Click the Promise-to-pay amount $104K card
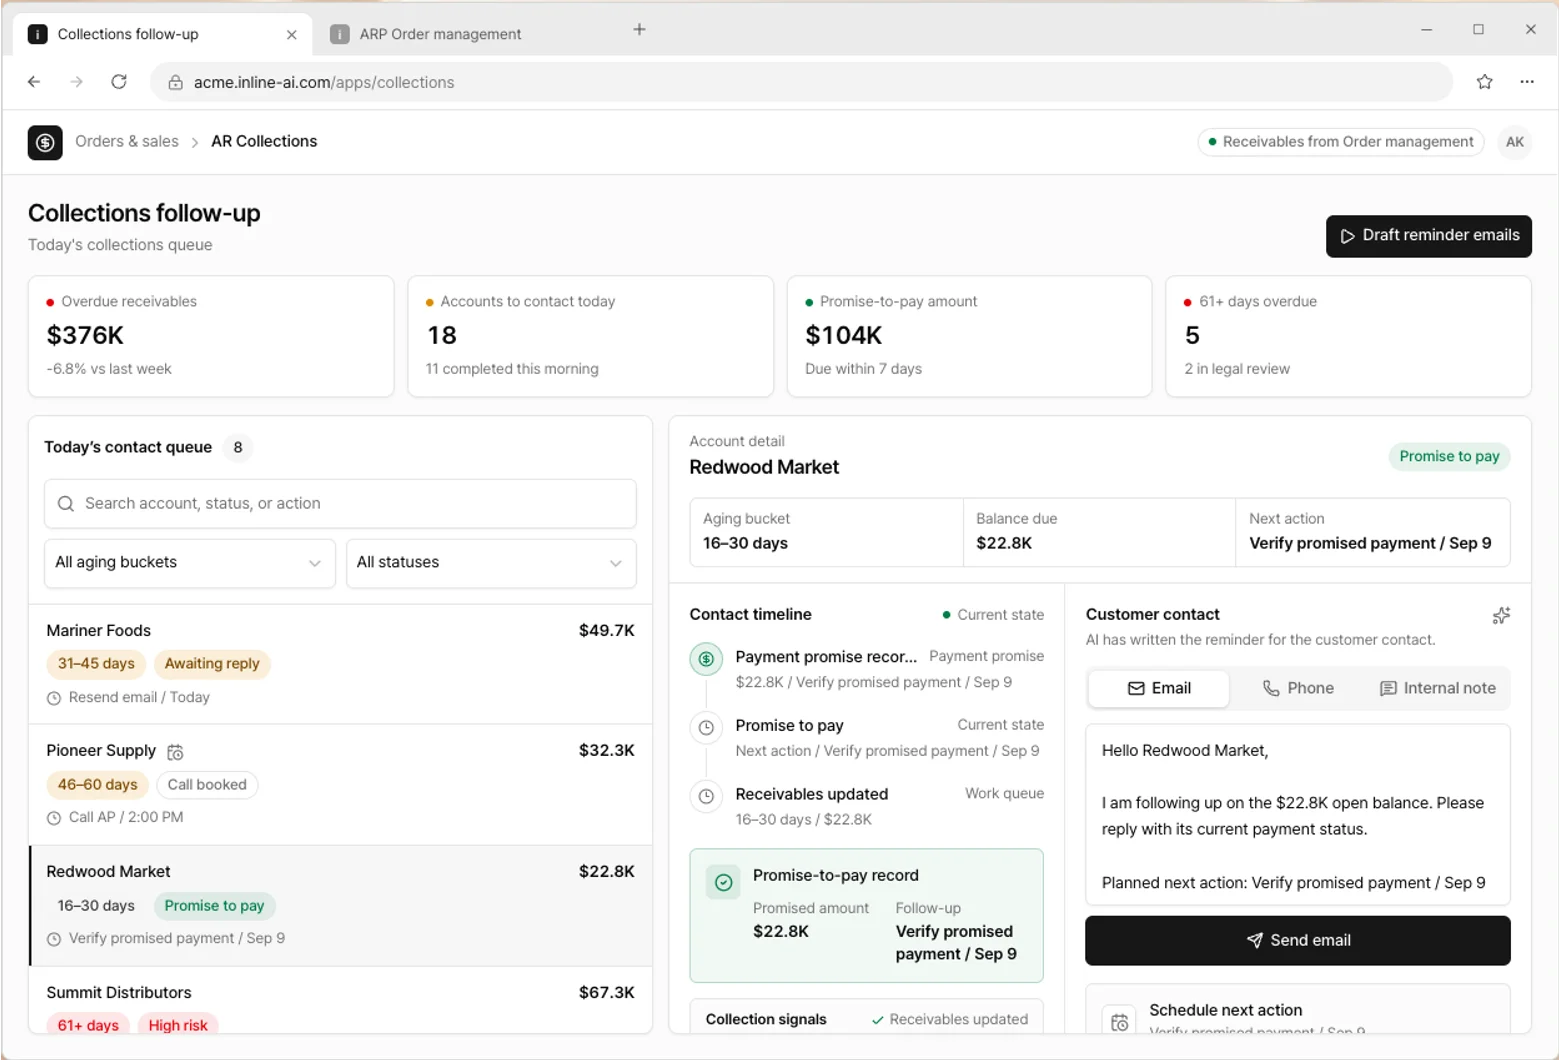The image size is (1560, 1060). pos(969,337)
